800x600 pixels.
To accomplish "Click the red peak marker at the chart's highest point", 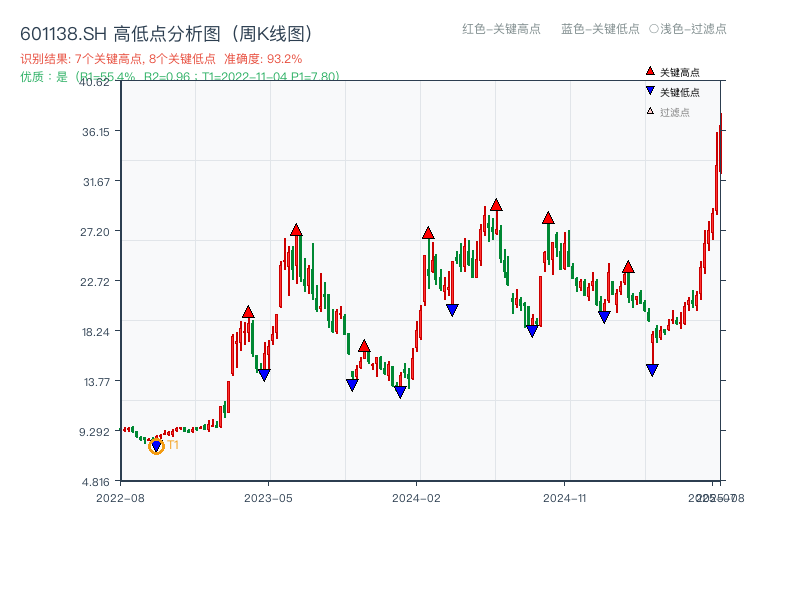I will pyautogui.click(x=496, y=204).
